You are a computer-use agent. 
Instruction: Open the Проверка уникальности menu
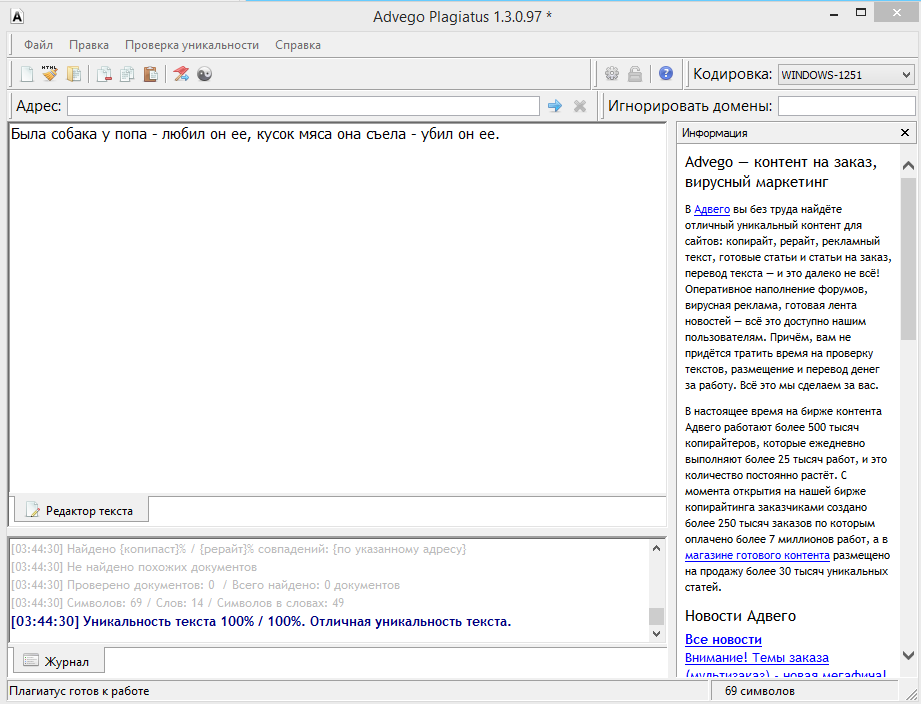pos(192,45)
